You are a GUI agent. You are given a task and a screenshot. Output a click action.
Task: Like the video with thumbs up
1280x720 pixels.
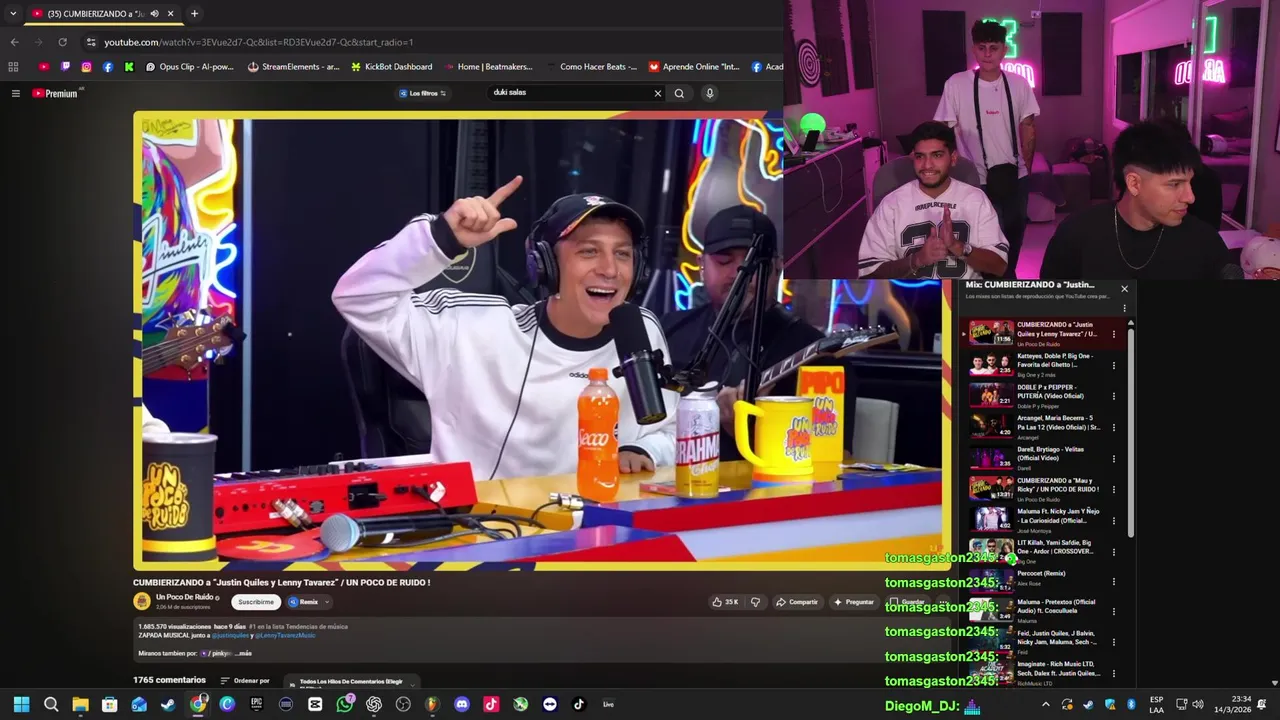point(725,602)
